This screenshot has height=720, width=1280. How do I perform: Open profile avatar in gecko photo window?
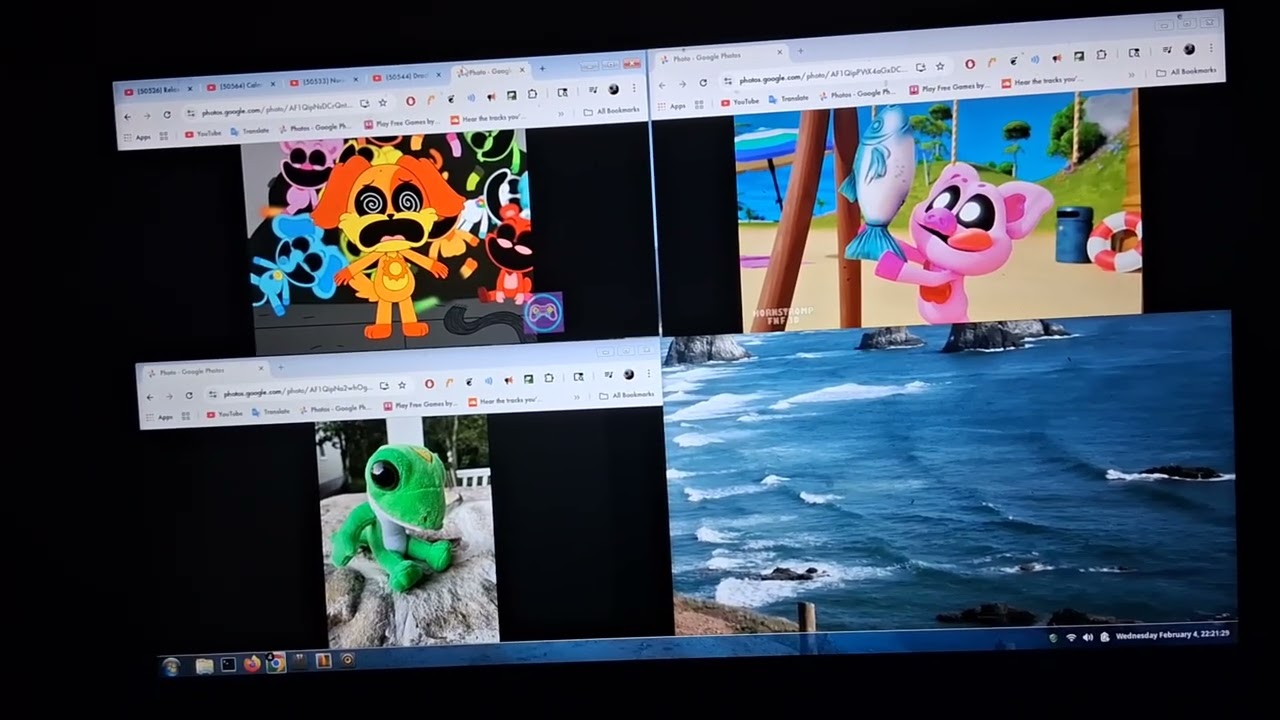pos(629,374)
